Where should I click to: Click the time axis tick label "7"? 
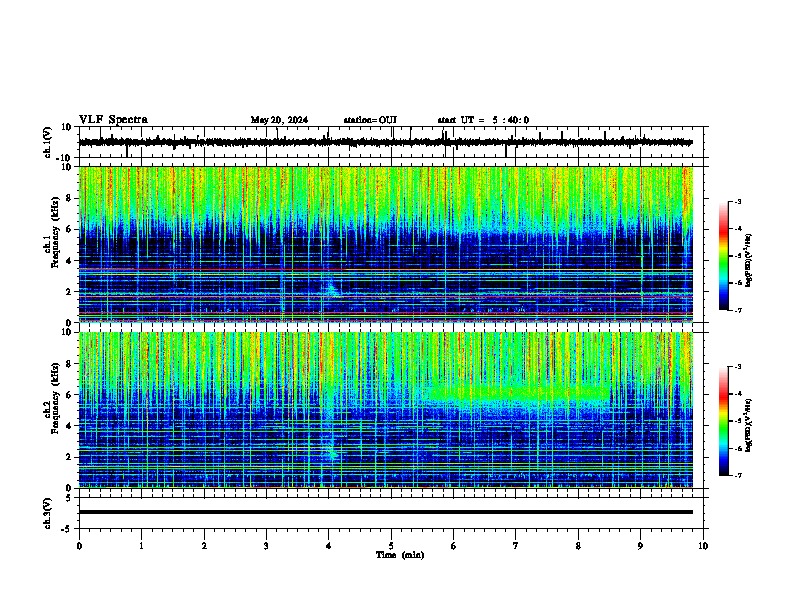(516, 546)
